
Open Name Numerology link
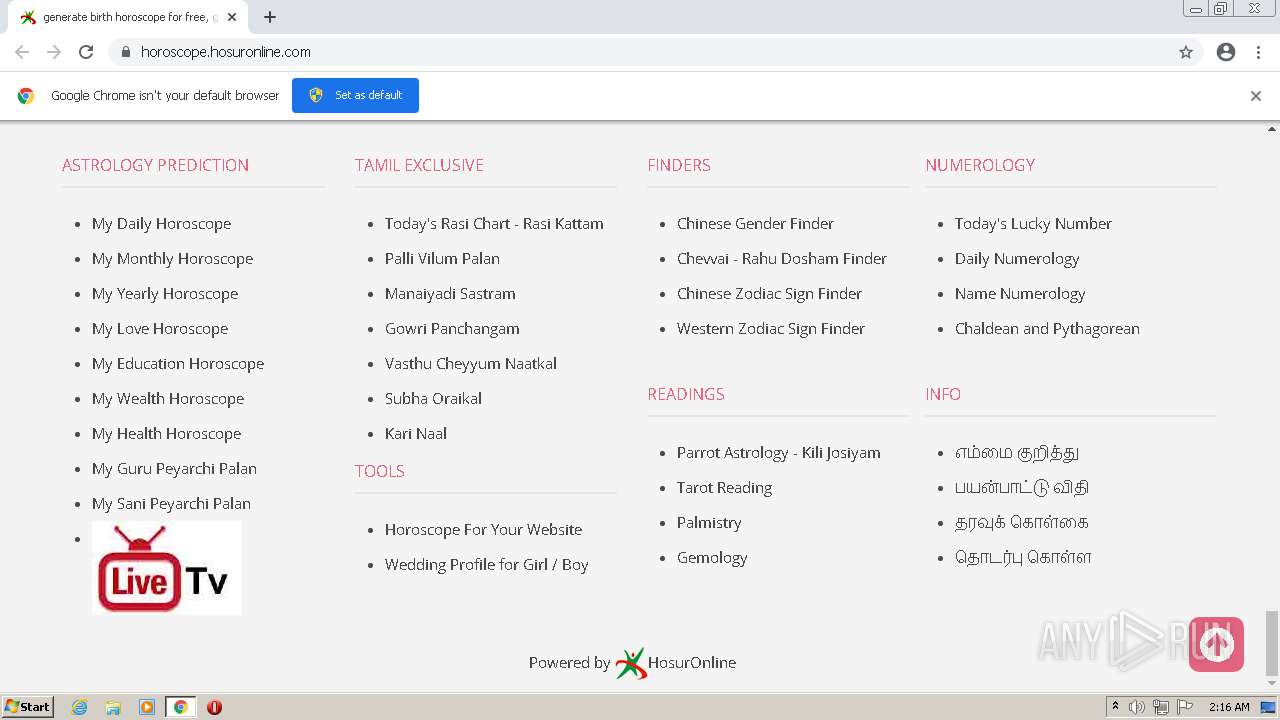(1020, 294)
